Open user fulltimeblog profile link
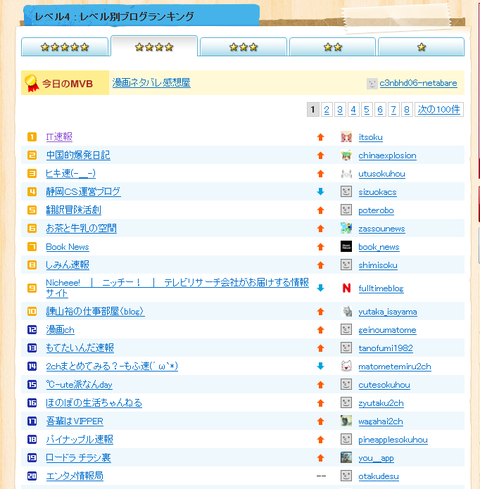The width and height of the screenshot is (480, 489). [x=381, y=288]
